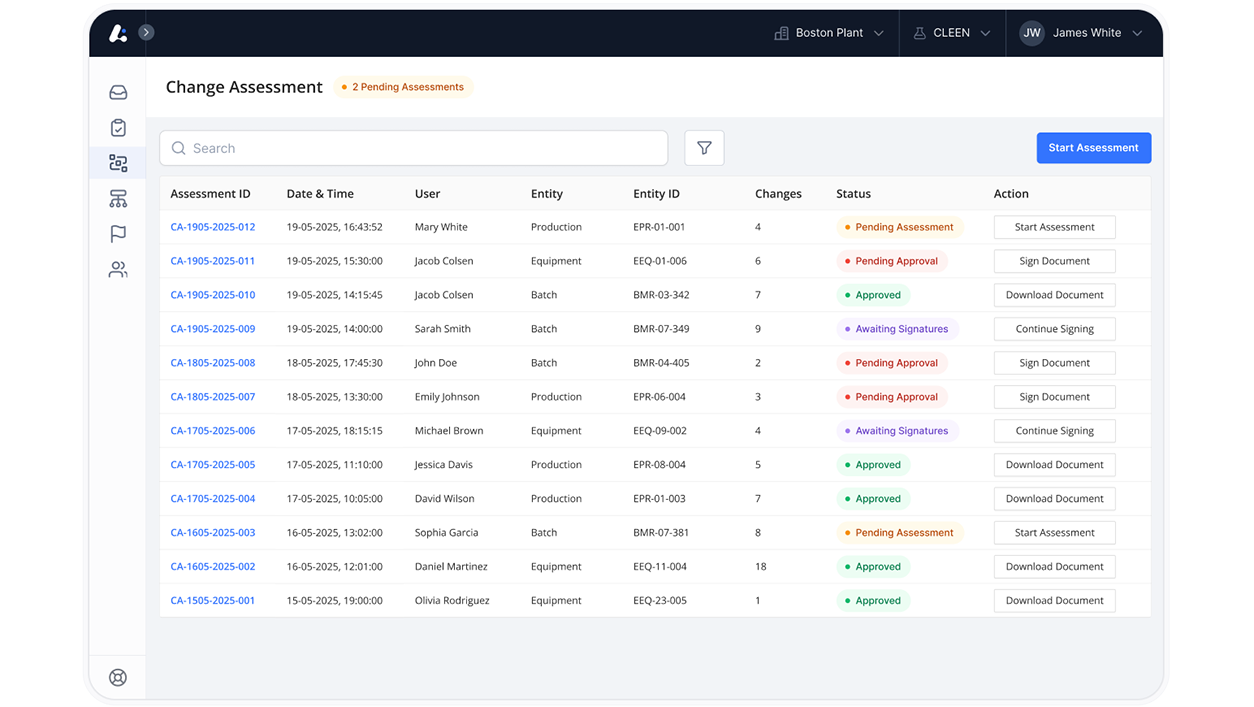Toggle the sidebar expand arrow near the logo
1254x707 pixels.
(146, 31)
